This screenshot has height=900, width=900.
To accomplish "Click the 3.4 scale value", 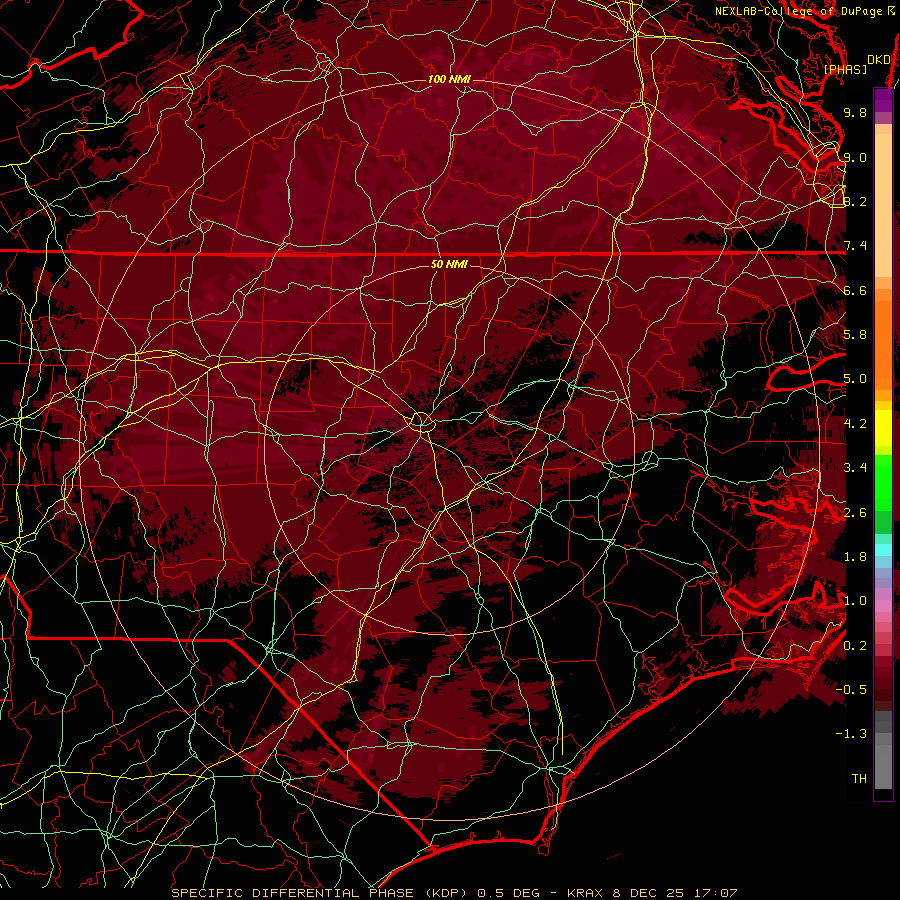I will click(x=855, y=468).
